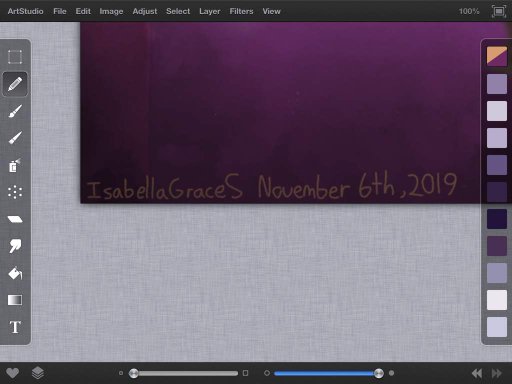Open the Layers panel icon

point(38,373)
